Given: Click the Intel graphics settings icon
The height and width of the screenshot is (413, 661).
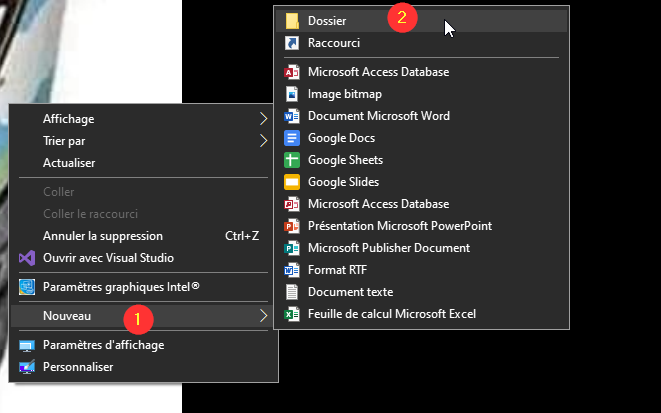Looking at the screenshot, I should coord(27,287).
